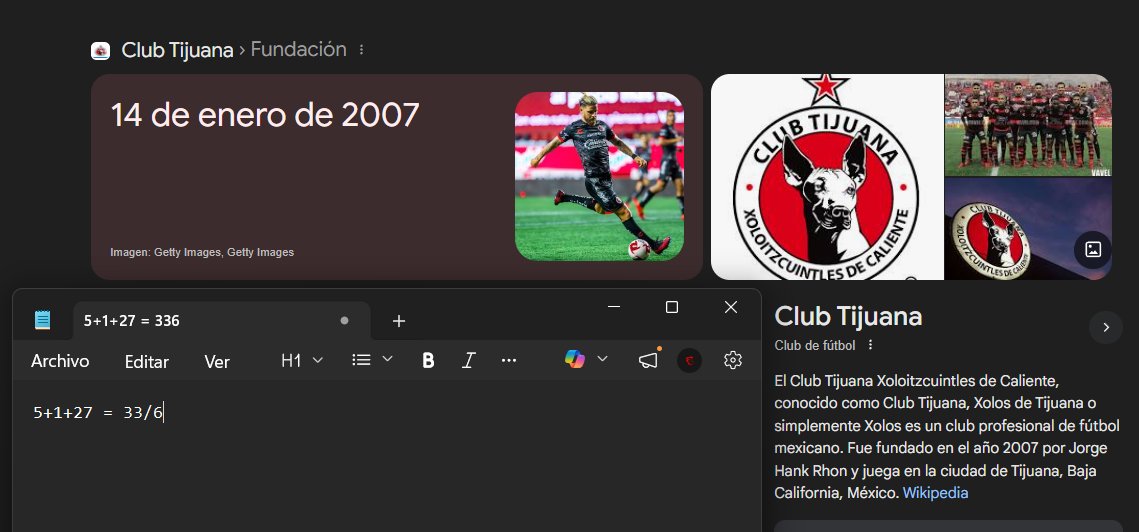
Task: Click the list formatting icon
Action: tap(362, 360)
